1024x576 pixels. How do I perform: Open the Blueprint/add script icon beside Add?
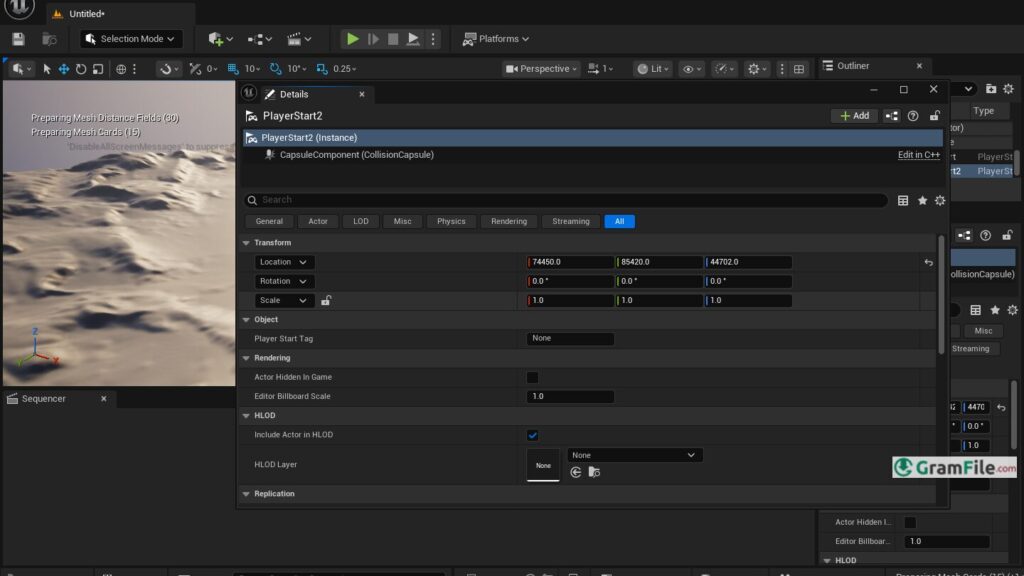tap(891, 116)
